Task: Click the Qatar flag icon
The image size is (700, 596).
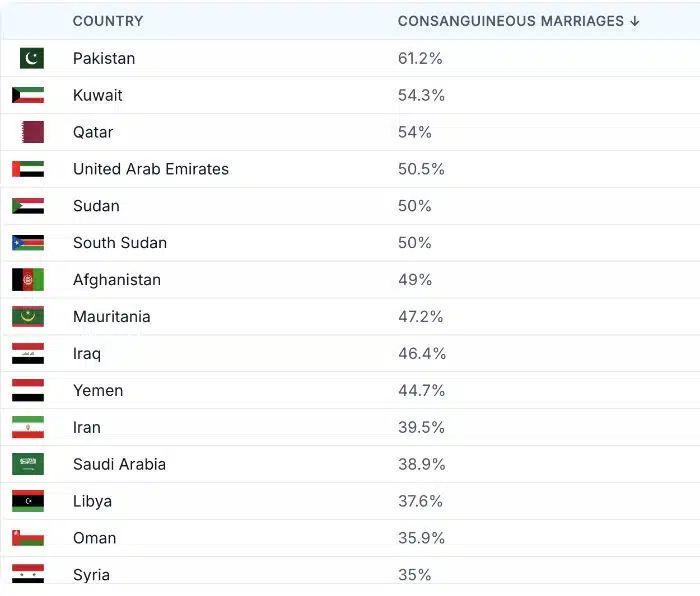Action: point(33,132)
